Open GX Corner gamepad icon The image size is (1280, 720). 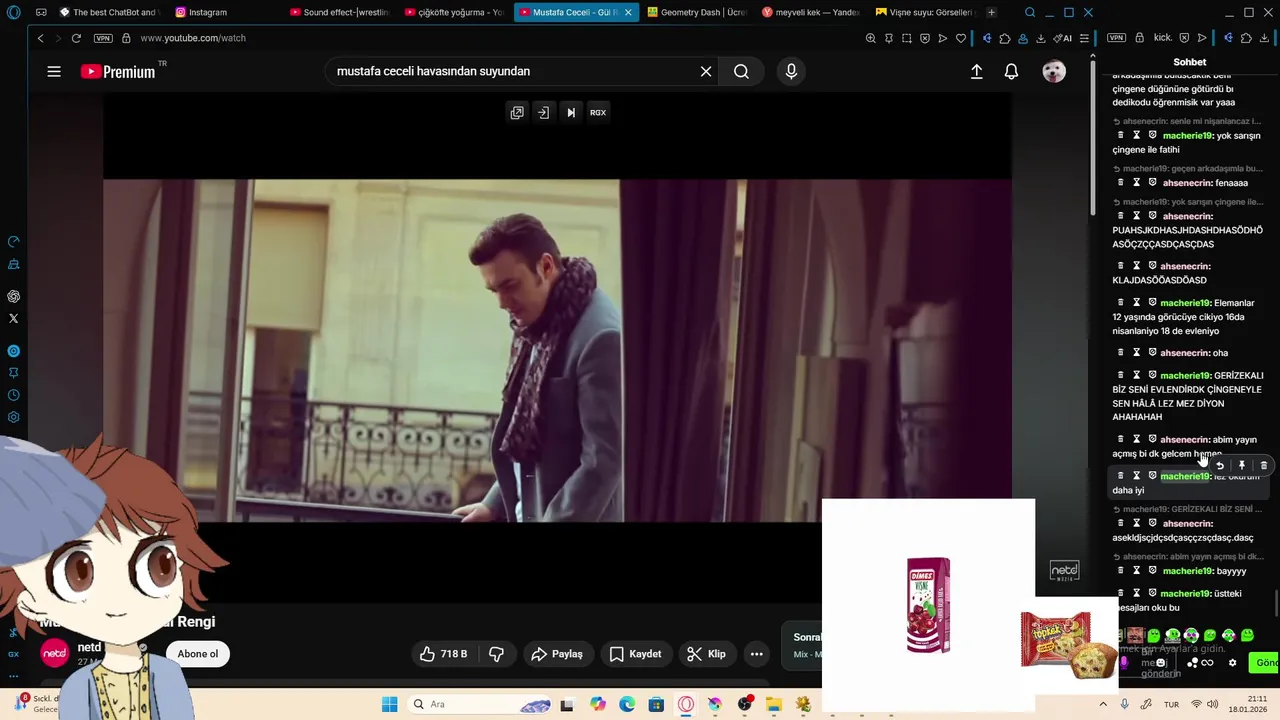click(41, 12)
